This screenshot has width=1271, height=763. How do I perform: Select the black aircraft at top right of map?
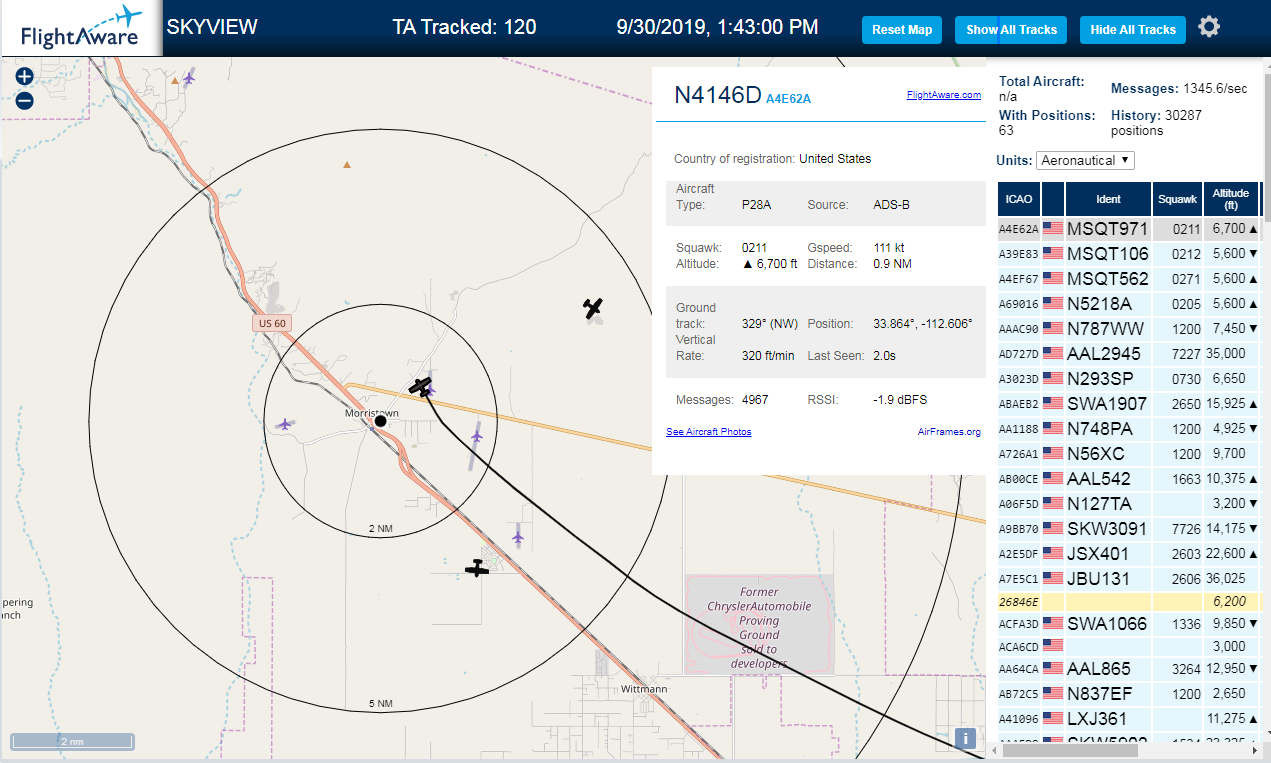point(594,309)
